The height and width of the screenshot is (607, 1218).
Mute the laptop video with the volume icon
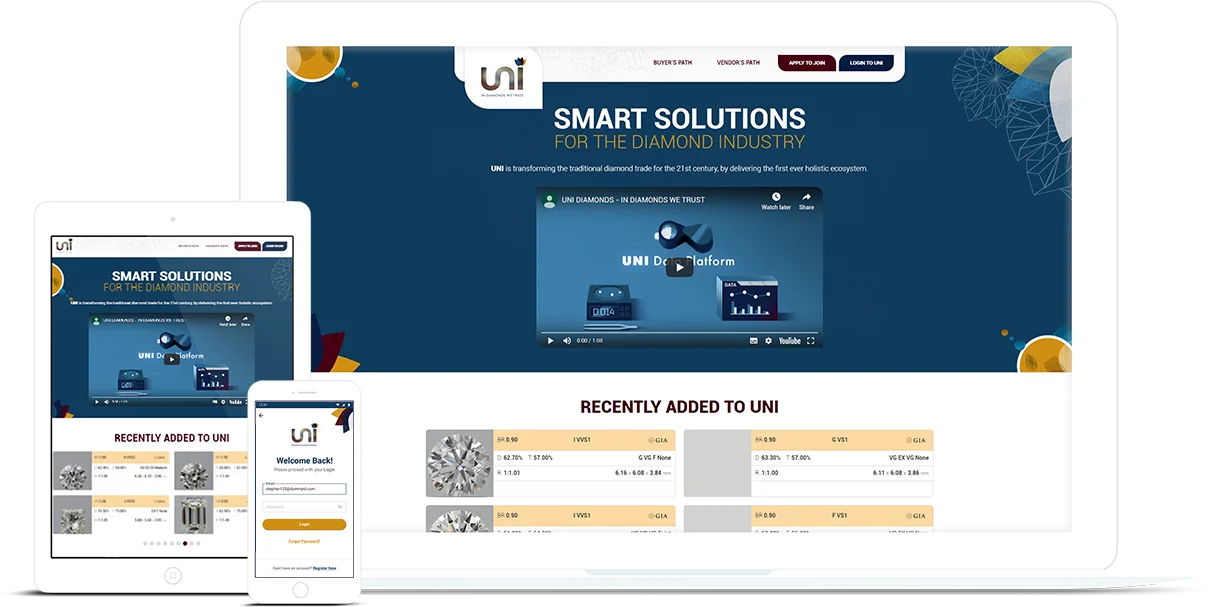(x=567, y=341)
